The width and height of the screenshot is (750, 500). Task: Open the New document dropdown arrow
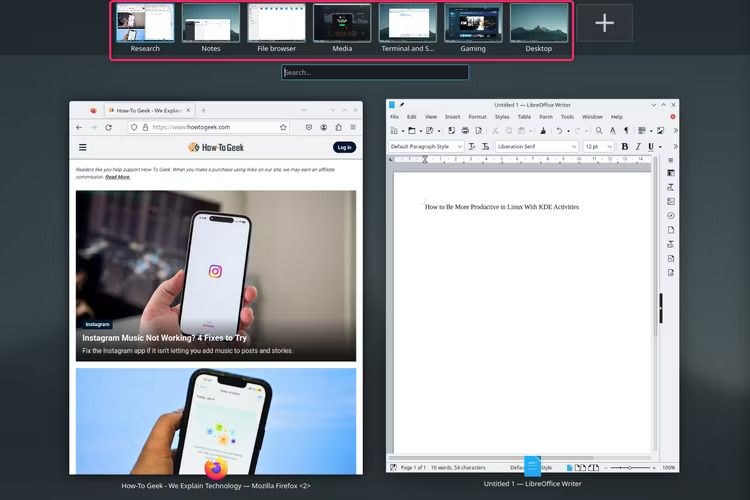[x=403, y=131]
